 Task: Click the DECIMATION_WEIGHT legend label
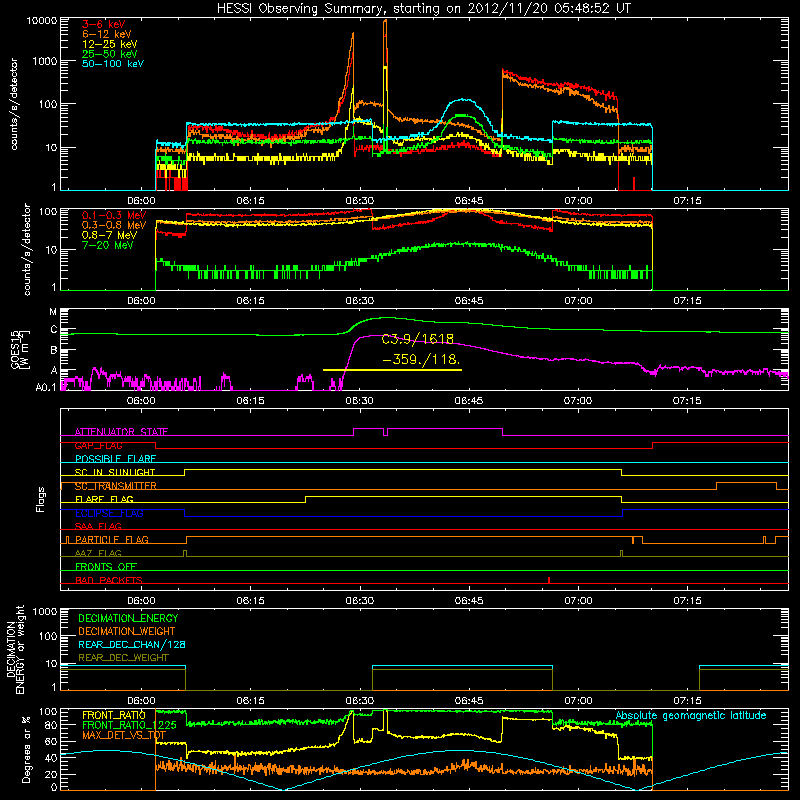coord(127,631)
